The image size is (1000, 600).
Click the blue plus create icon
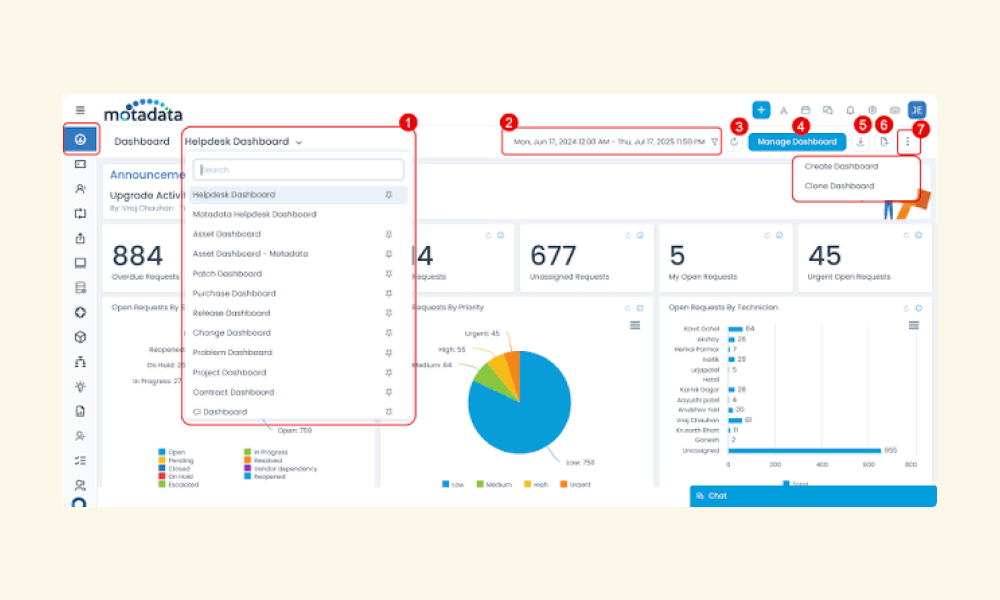pyautogui.click(x=761, y=110)
